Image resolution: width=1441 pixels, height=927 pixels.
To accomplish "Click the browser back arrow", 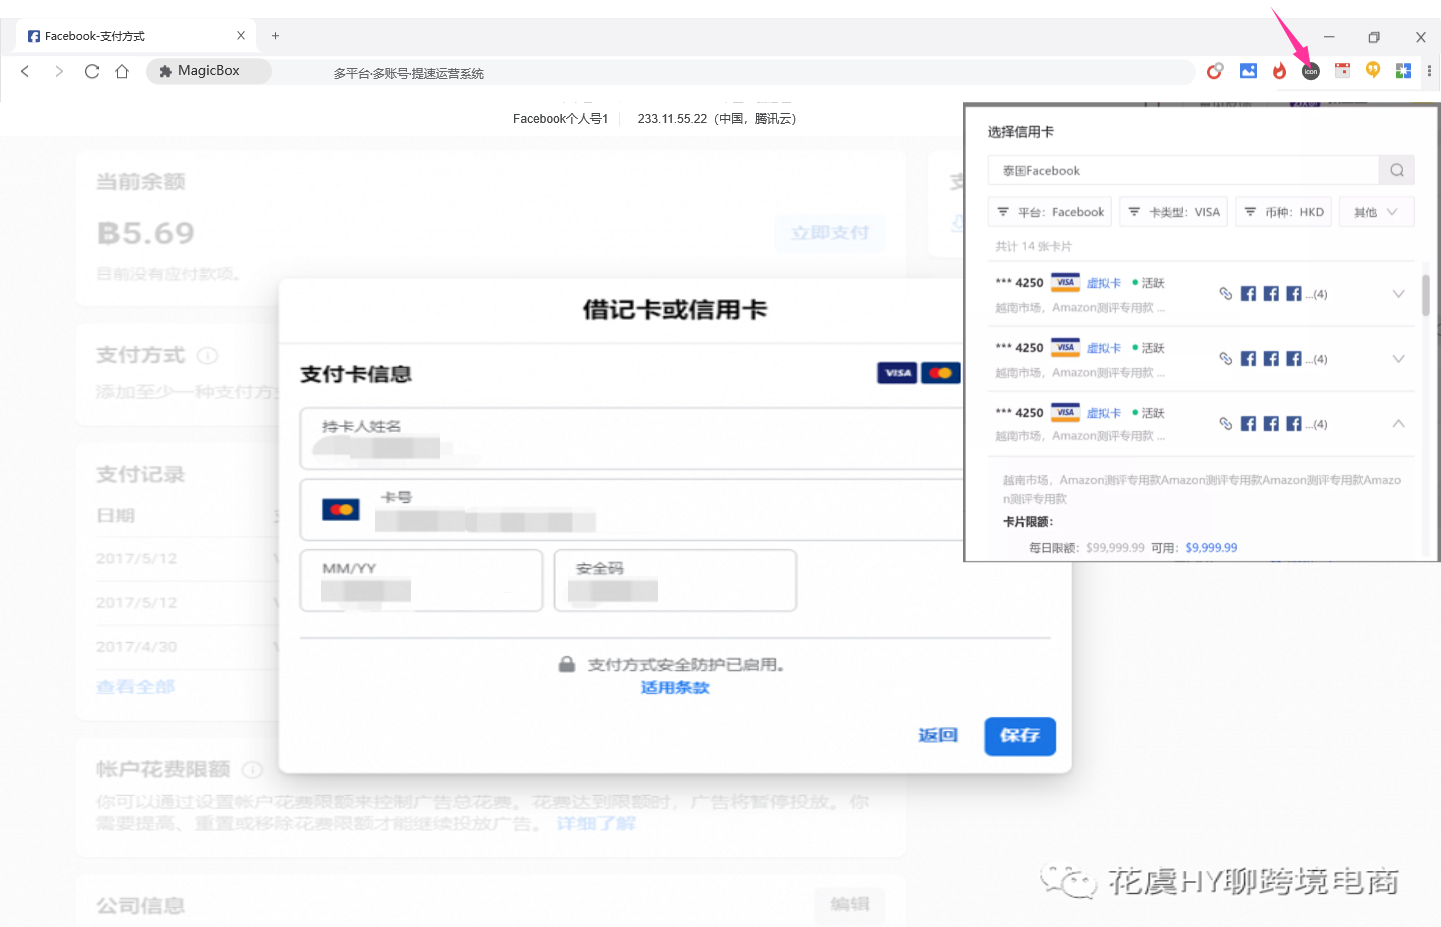I will [25, 71].
